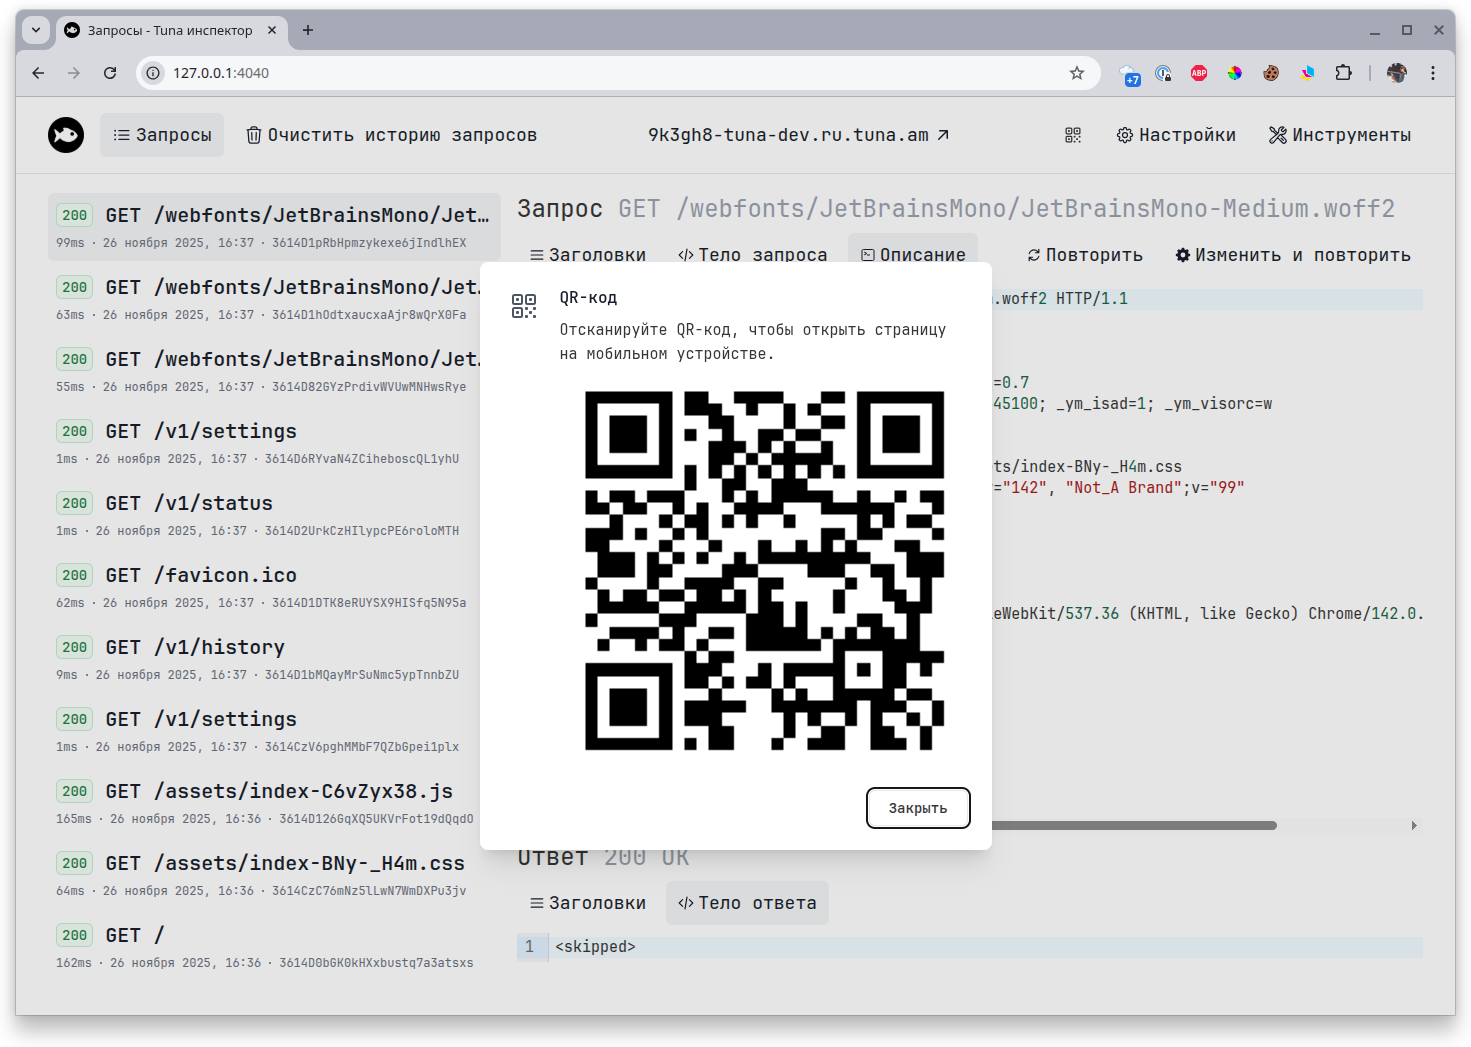Open the Тело ответа tab
Screen dimensions: 1471x1047
(747, 902)
